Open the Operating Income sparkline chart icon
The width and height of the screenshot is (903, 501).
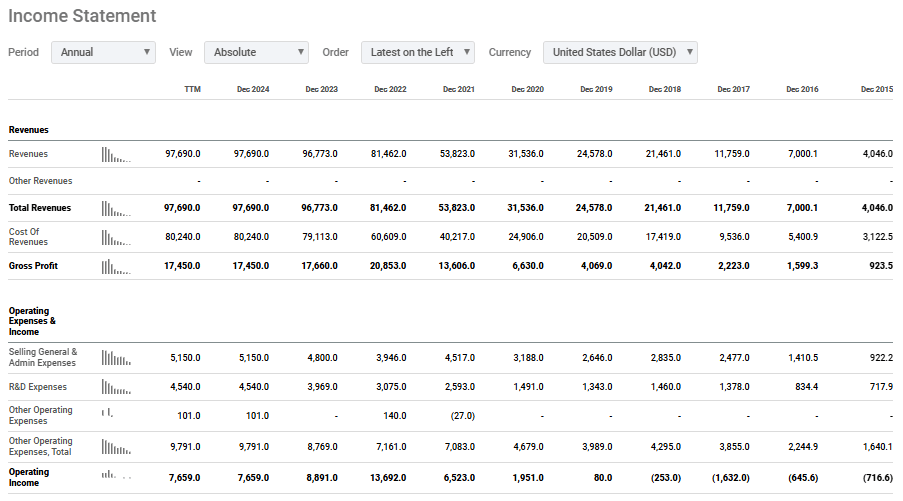[x=116, y=475]
